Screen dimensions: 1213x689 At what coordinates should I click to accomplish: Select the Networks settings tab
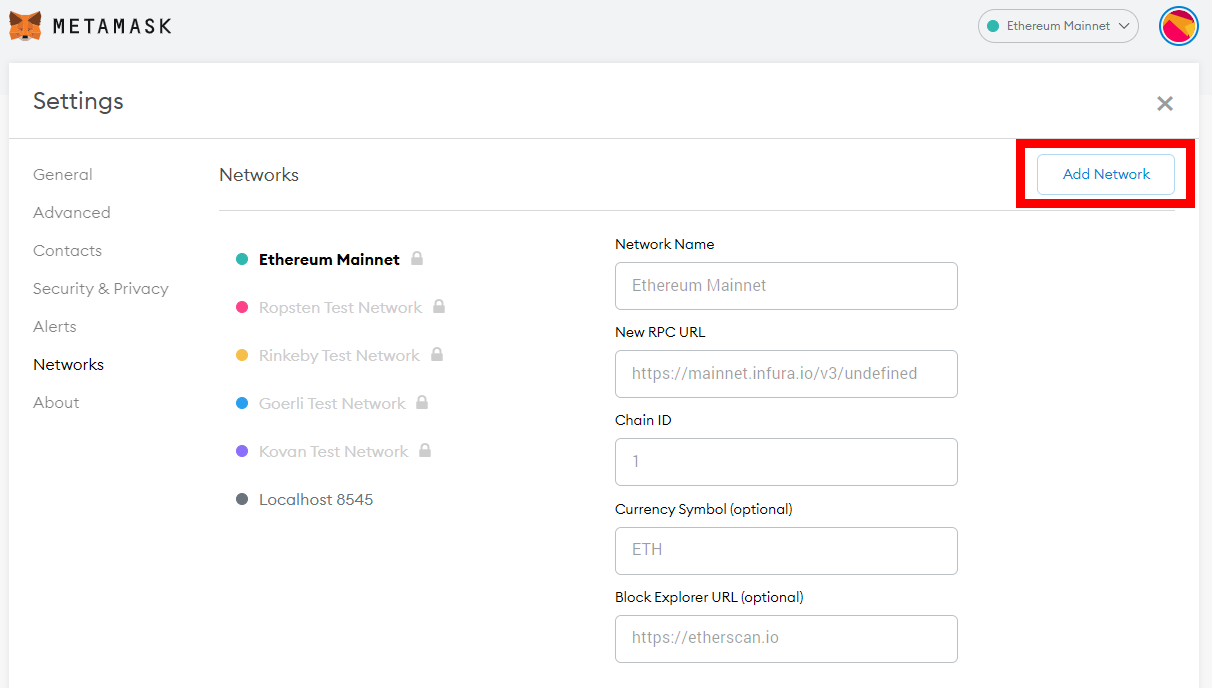click(x=68, y=364)
